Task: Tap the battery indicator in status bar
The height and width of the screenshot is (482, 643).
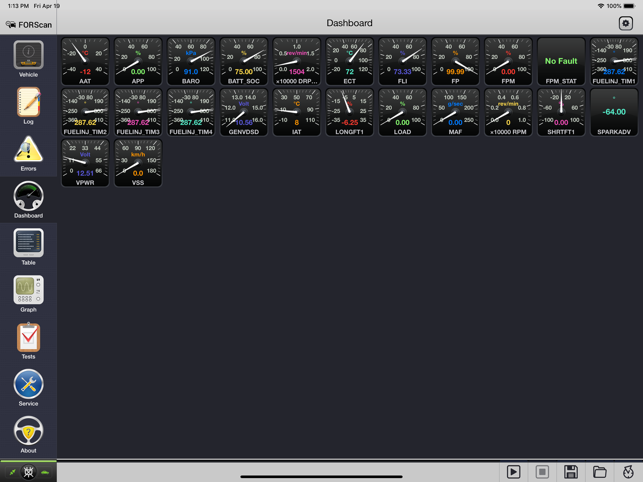Action: pos(629,6)
